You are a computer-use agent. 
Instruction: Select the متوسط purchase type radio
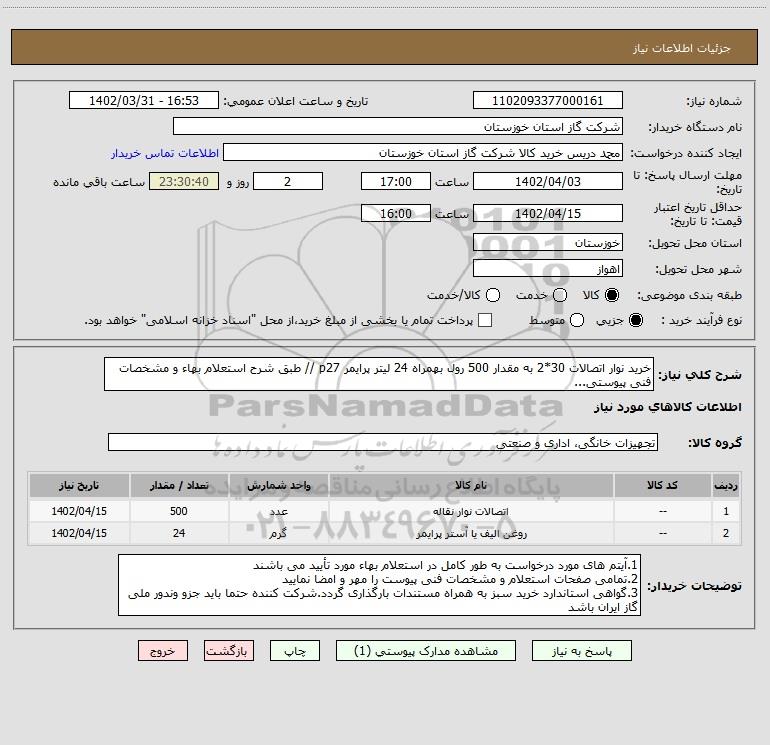click(577, 320)
